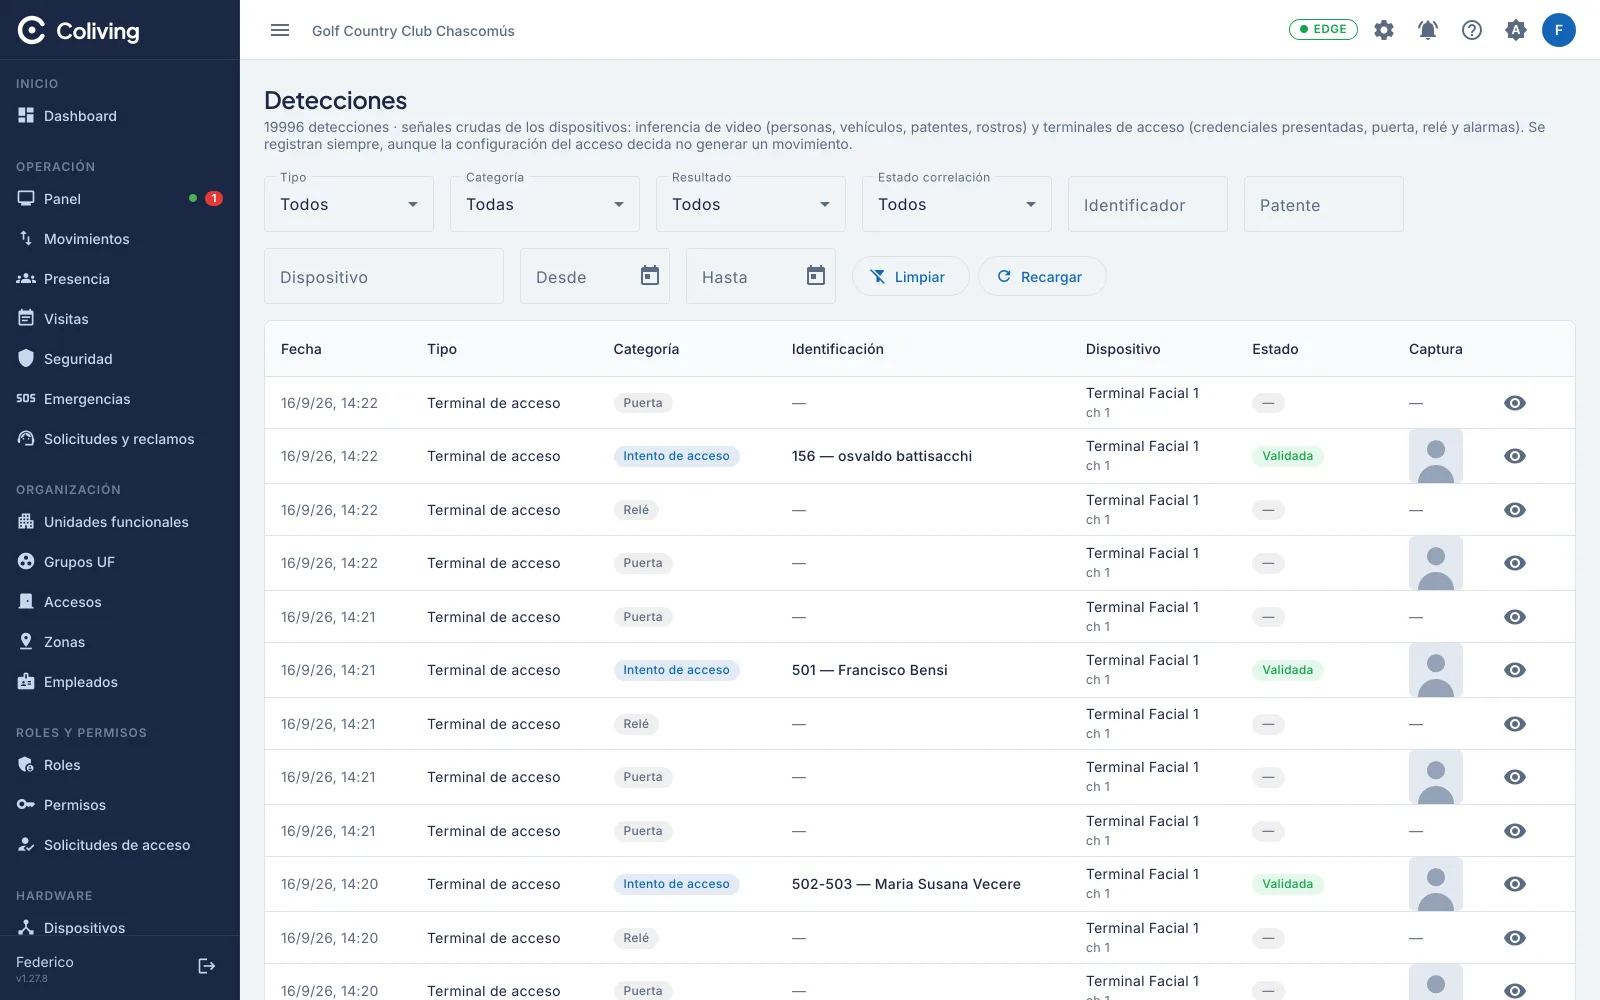The height and width of the screenshot is (1000, 1600).
Task: Open notifications bell icon
Action: click(x=1428, y=30)
